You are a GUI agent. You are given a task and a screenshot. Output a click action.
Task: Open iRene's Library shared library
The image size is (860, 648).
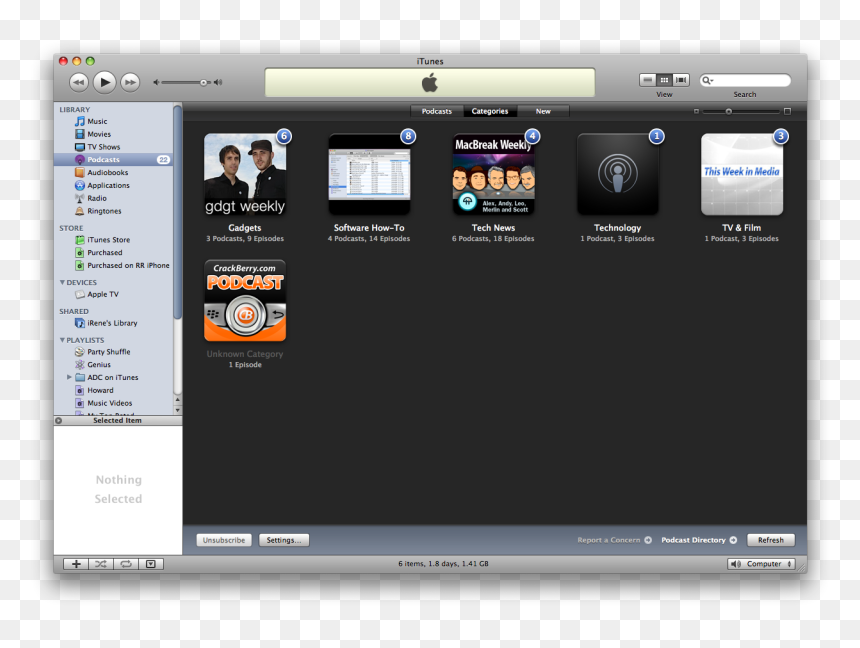(112, 323)
